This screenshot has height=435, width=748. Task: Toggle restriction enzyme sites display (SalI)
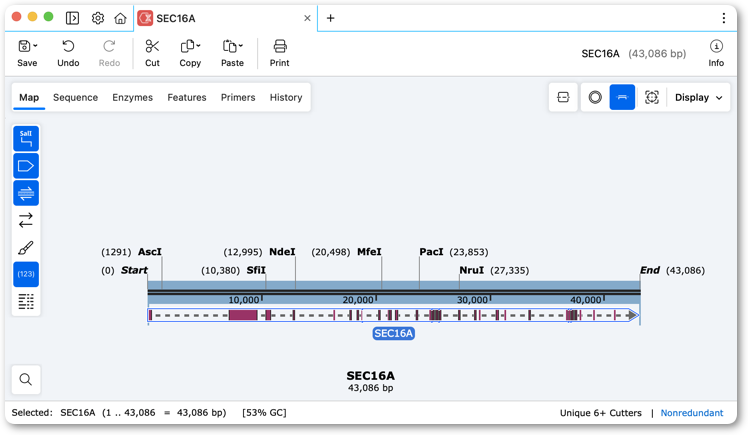coord(26,138)
